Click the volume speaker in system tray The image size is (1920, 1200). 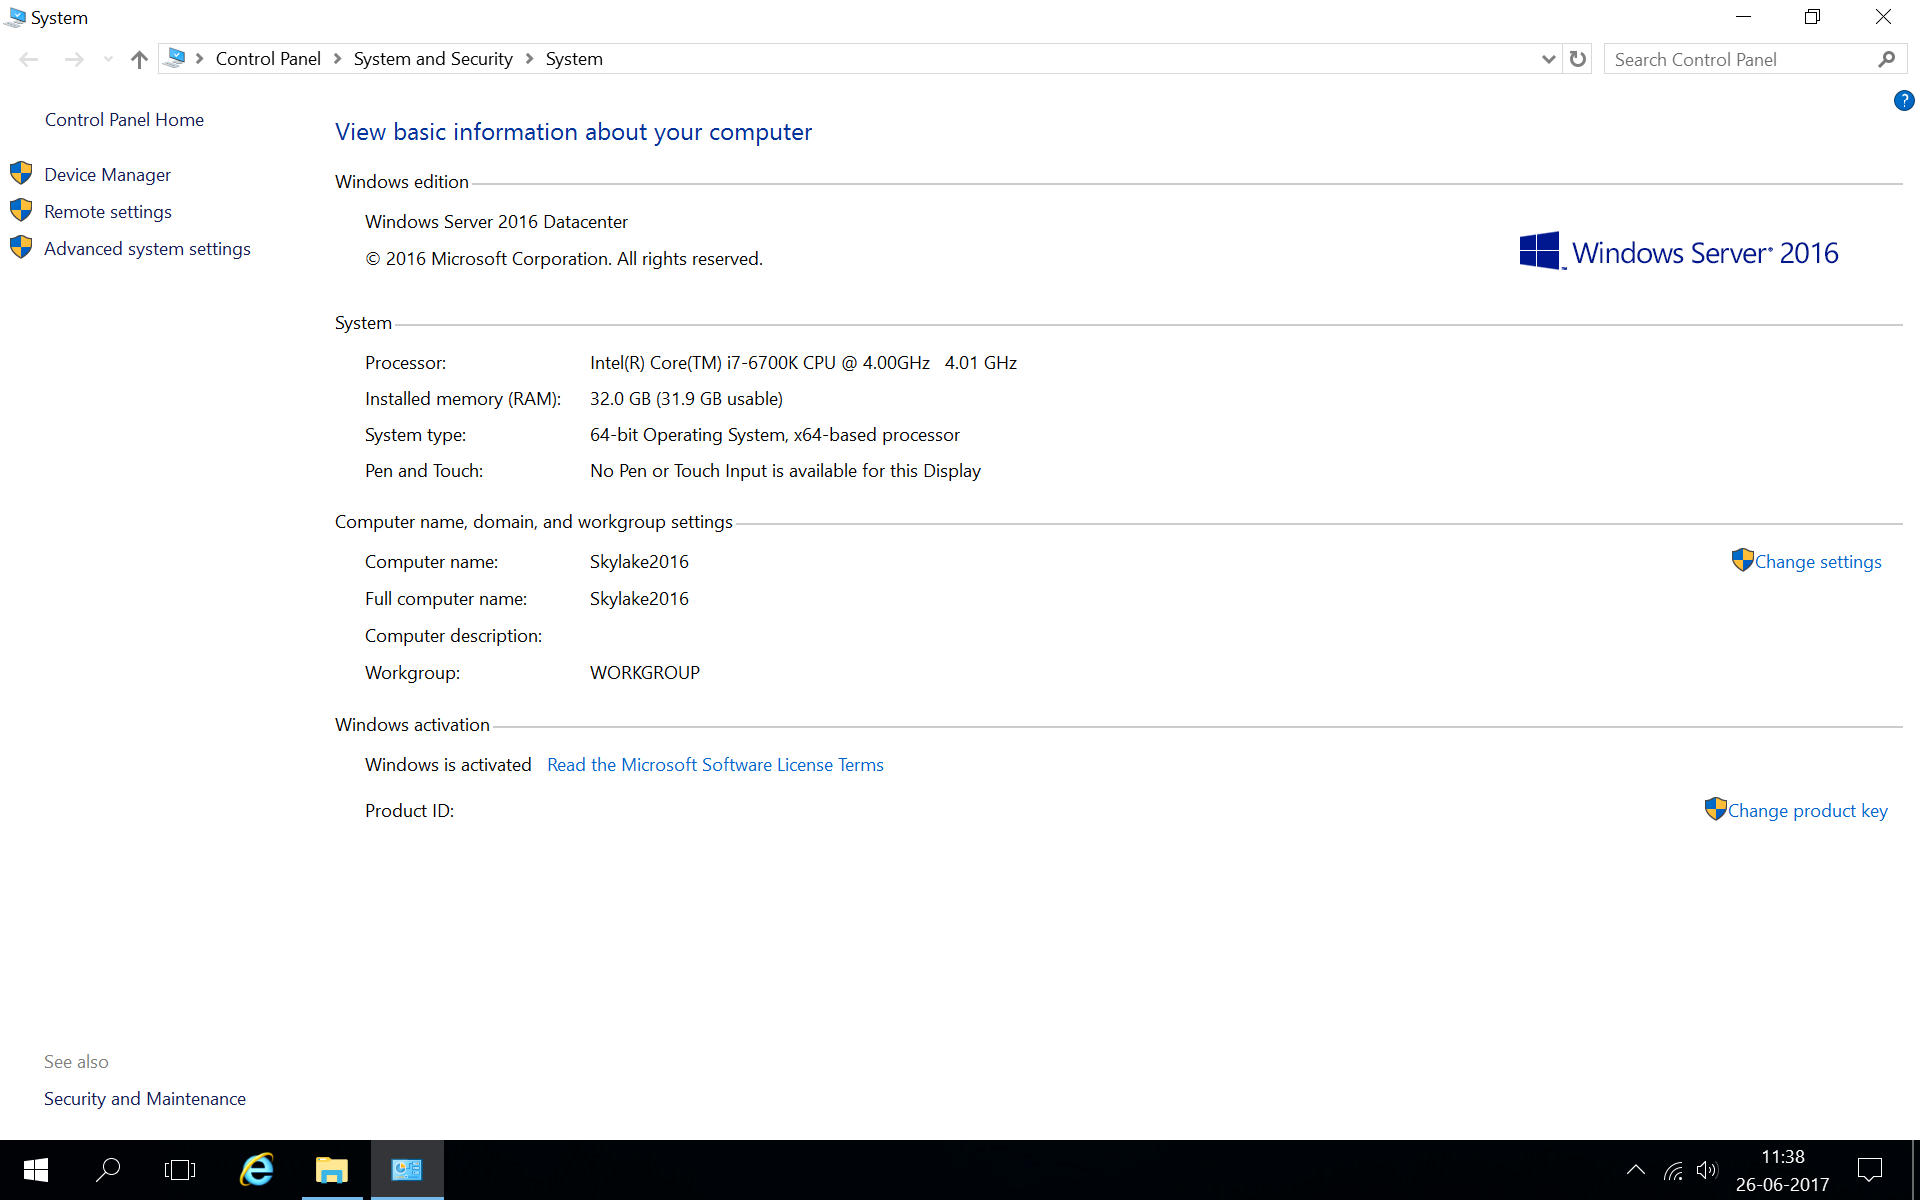(x=1706, y=1169)
